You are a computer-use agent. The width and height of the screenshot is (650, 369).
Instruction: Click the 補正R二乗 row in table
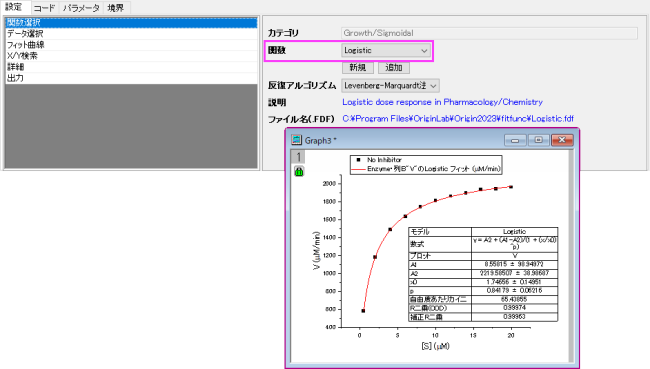tap(483, 317)
